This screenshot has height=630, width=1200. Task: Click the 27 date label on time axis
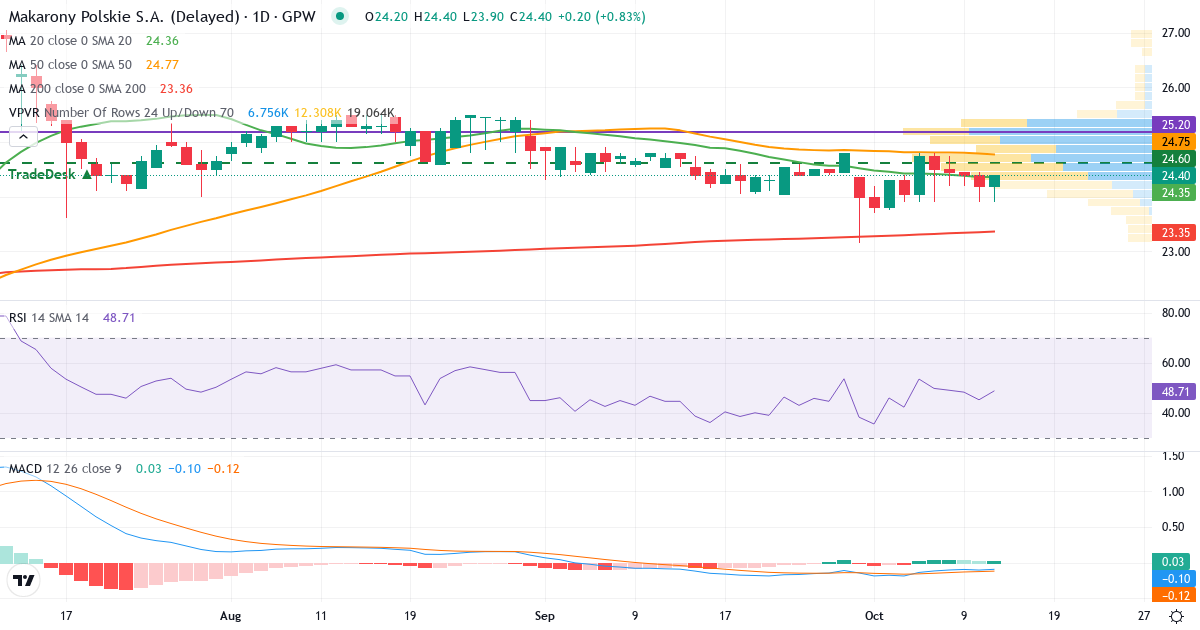click(1144, 616)
